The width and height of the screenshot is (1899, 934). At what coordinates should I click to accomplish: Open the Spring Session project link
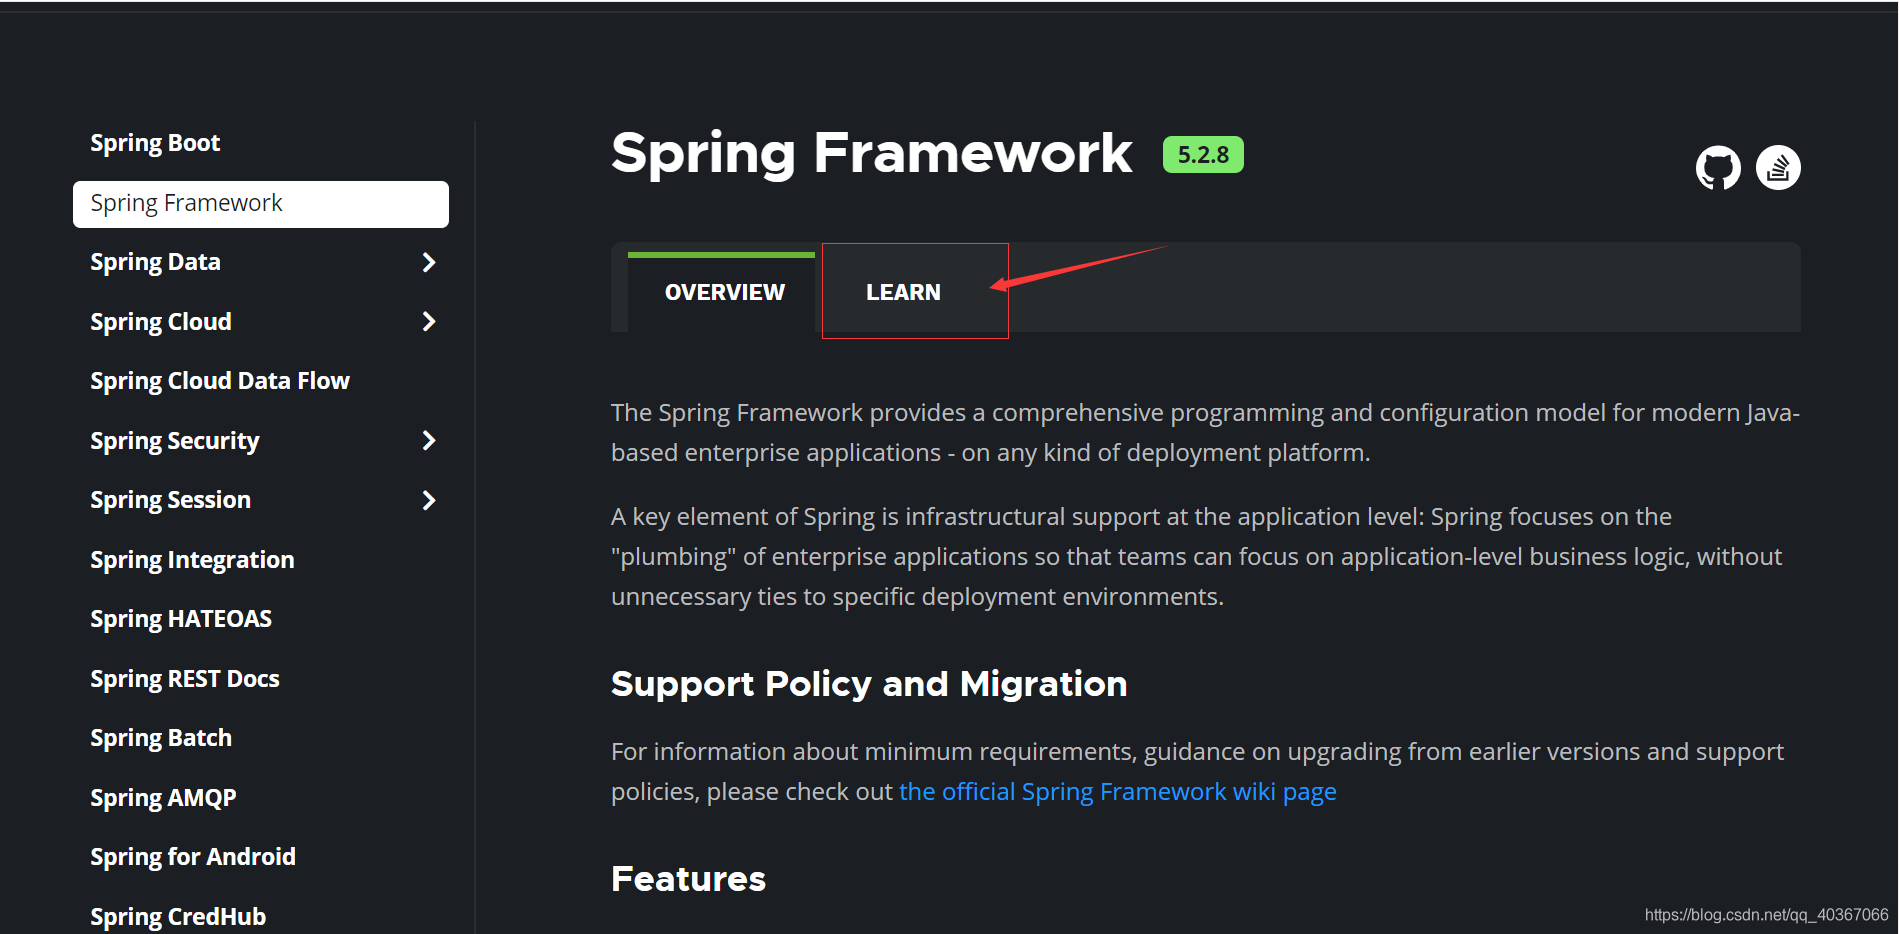(170, 500)
